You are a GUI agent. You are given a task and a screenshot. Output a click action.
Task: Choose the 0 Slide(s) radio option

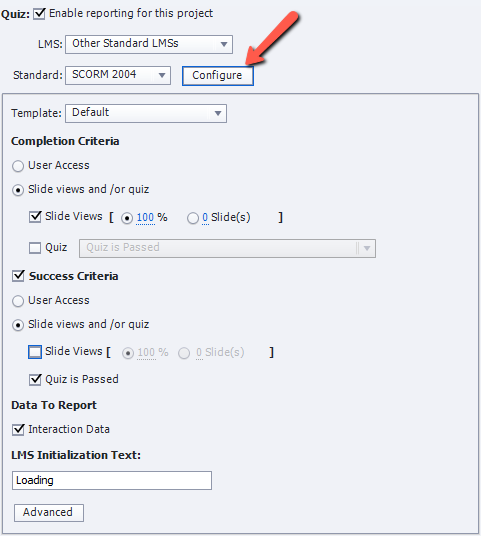click(x=193, y=218)
